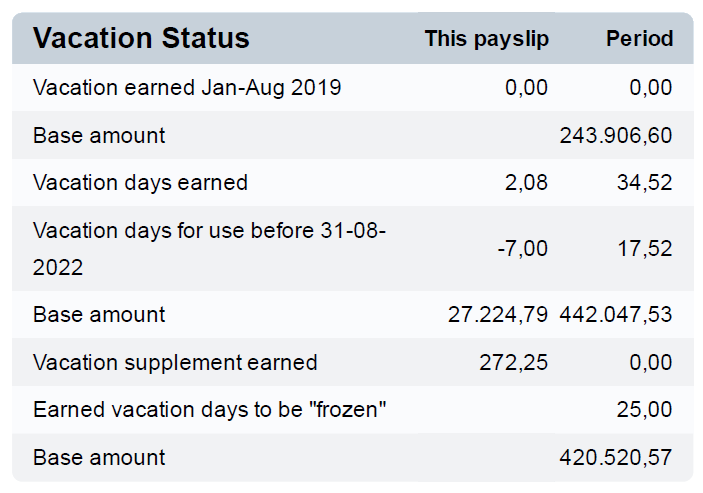Click the "Period" column header
703x493 pixels.
tap(639, 39)
